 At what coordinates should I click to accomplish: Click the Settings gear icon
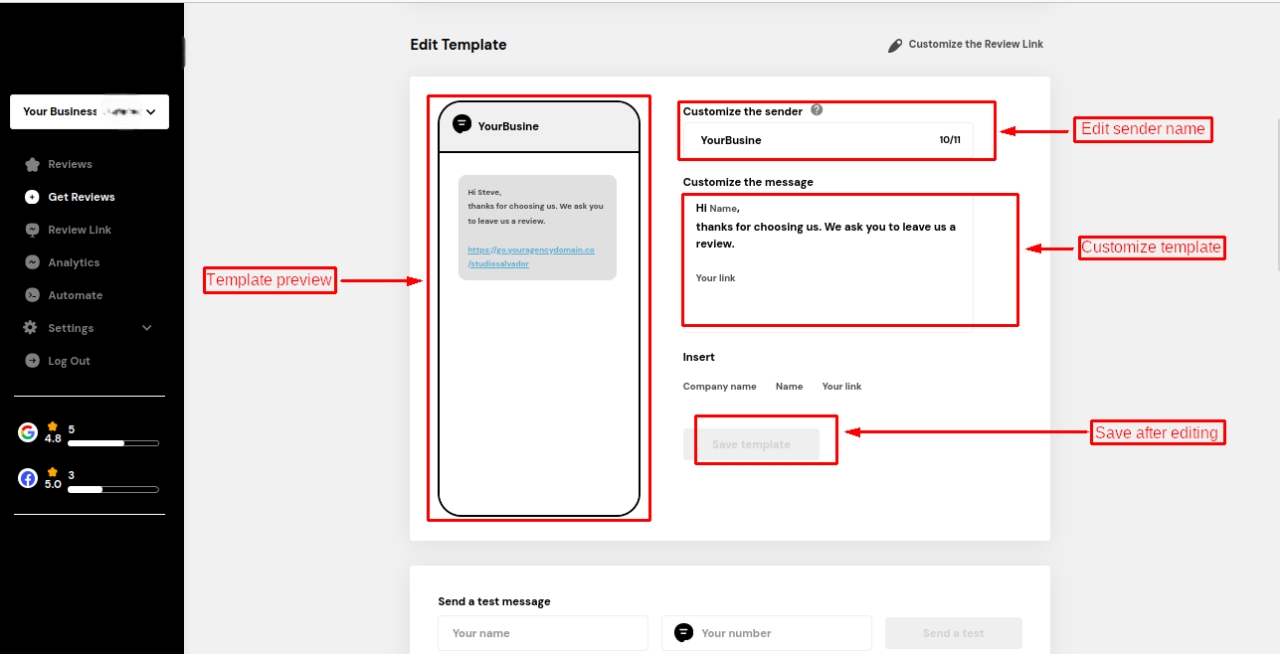[x=30, y=328]
